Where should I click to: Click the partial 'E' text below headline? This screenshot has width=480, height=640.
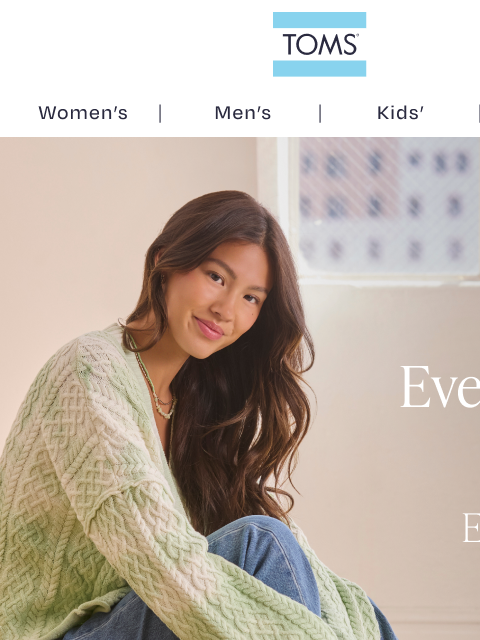pyautogui.click(x=471, y=527)
